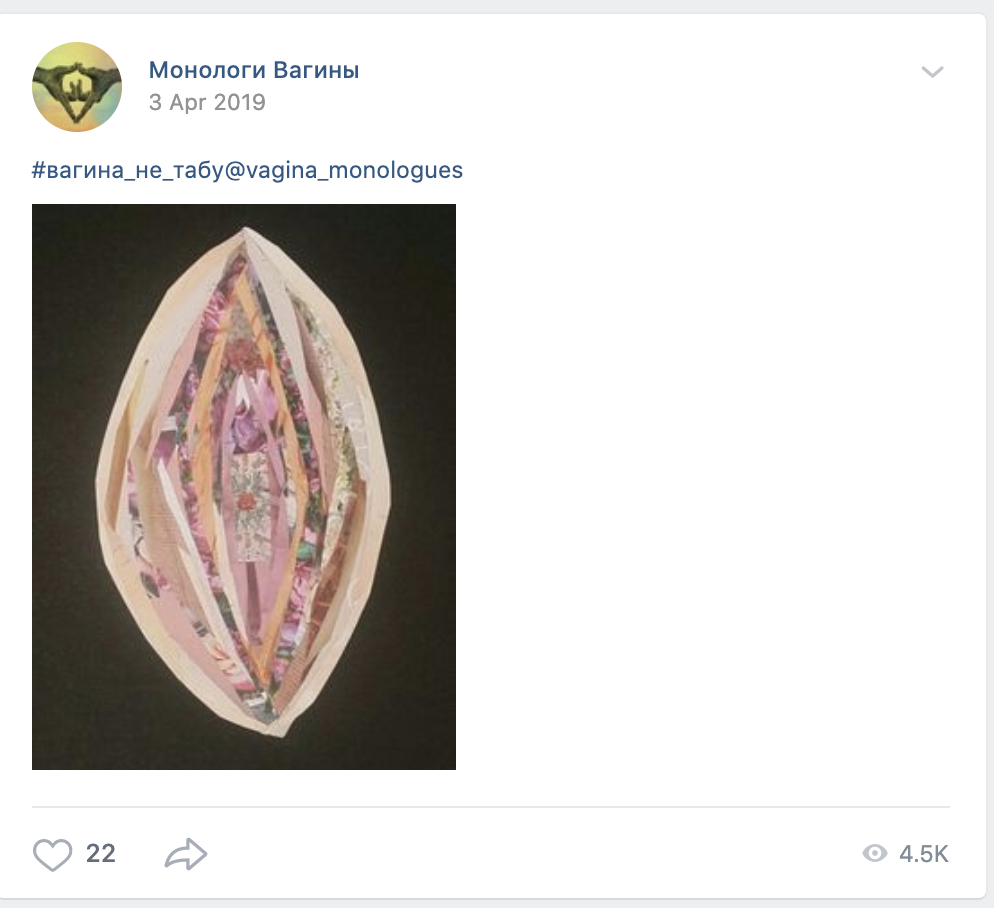The height and width of the screenshot is (908, 994).
Task: Open post options via the chevron arrow
Action: (x=932, y=72)
